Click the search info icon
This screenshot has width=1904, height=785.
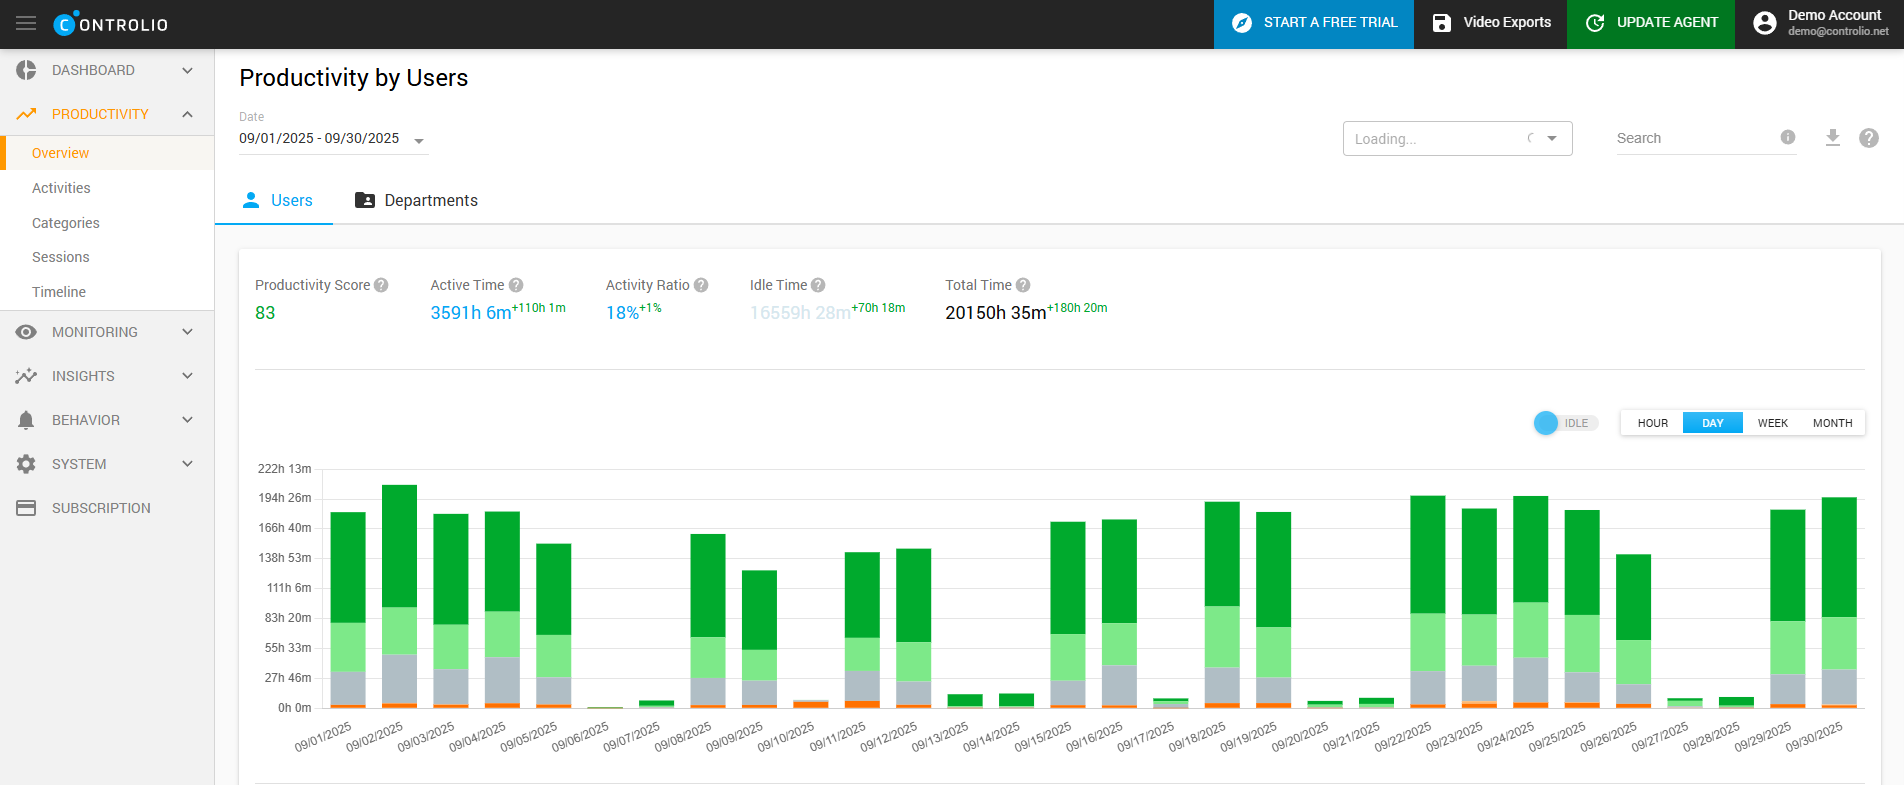click(x=1787, y=138)
